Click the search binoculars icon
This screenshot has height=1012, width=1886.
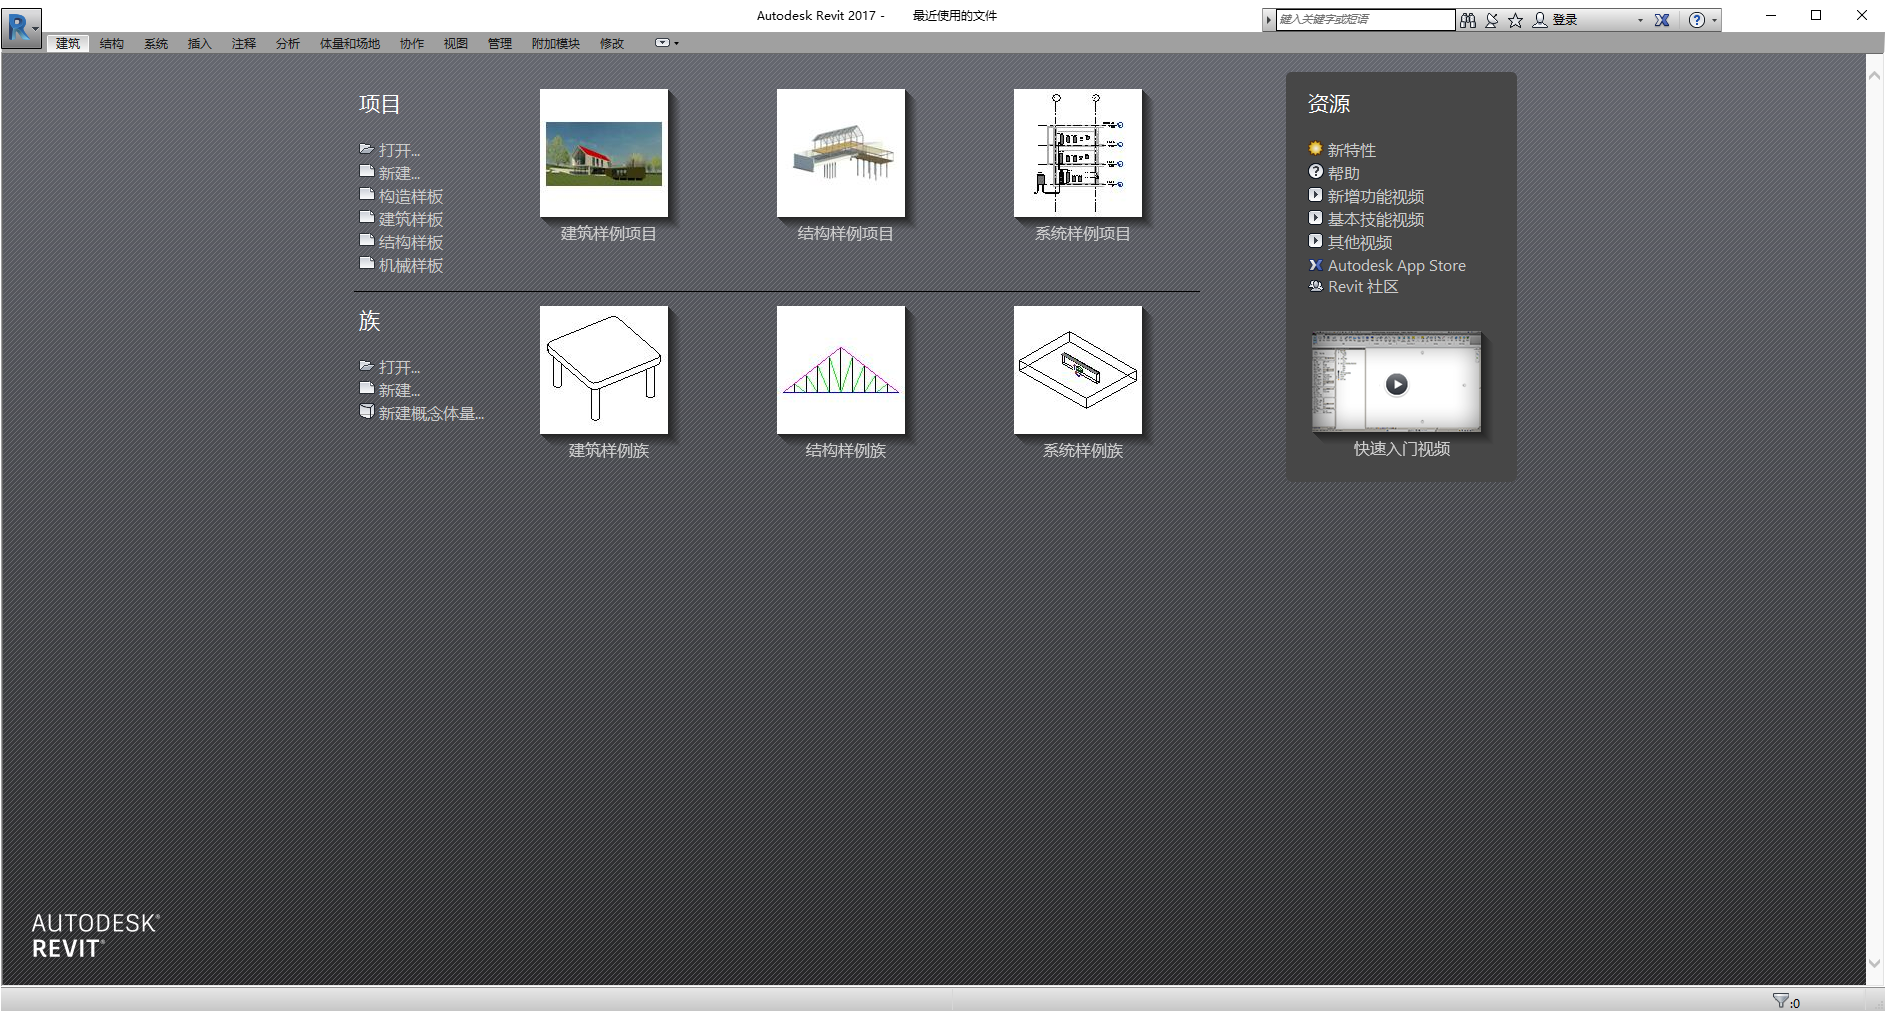1467,19
